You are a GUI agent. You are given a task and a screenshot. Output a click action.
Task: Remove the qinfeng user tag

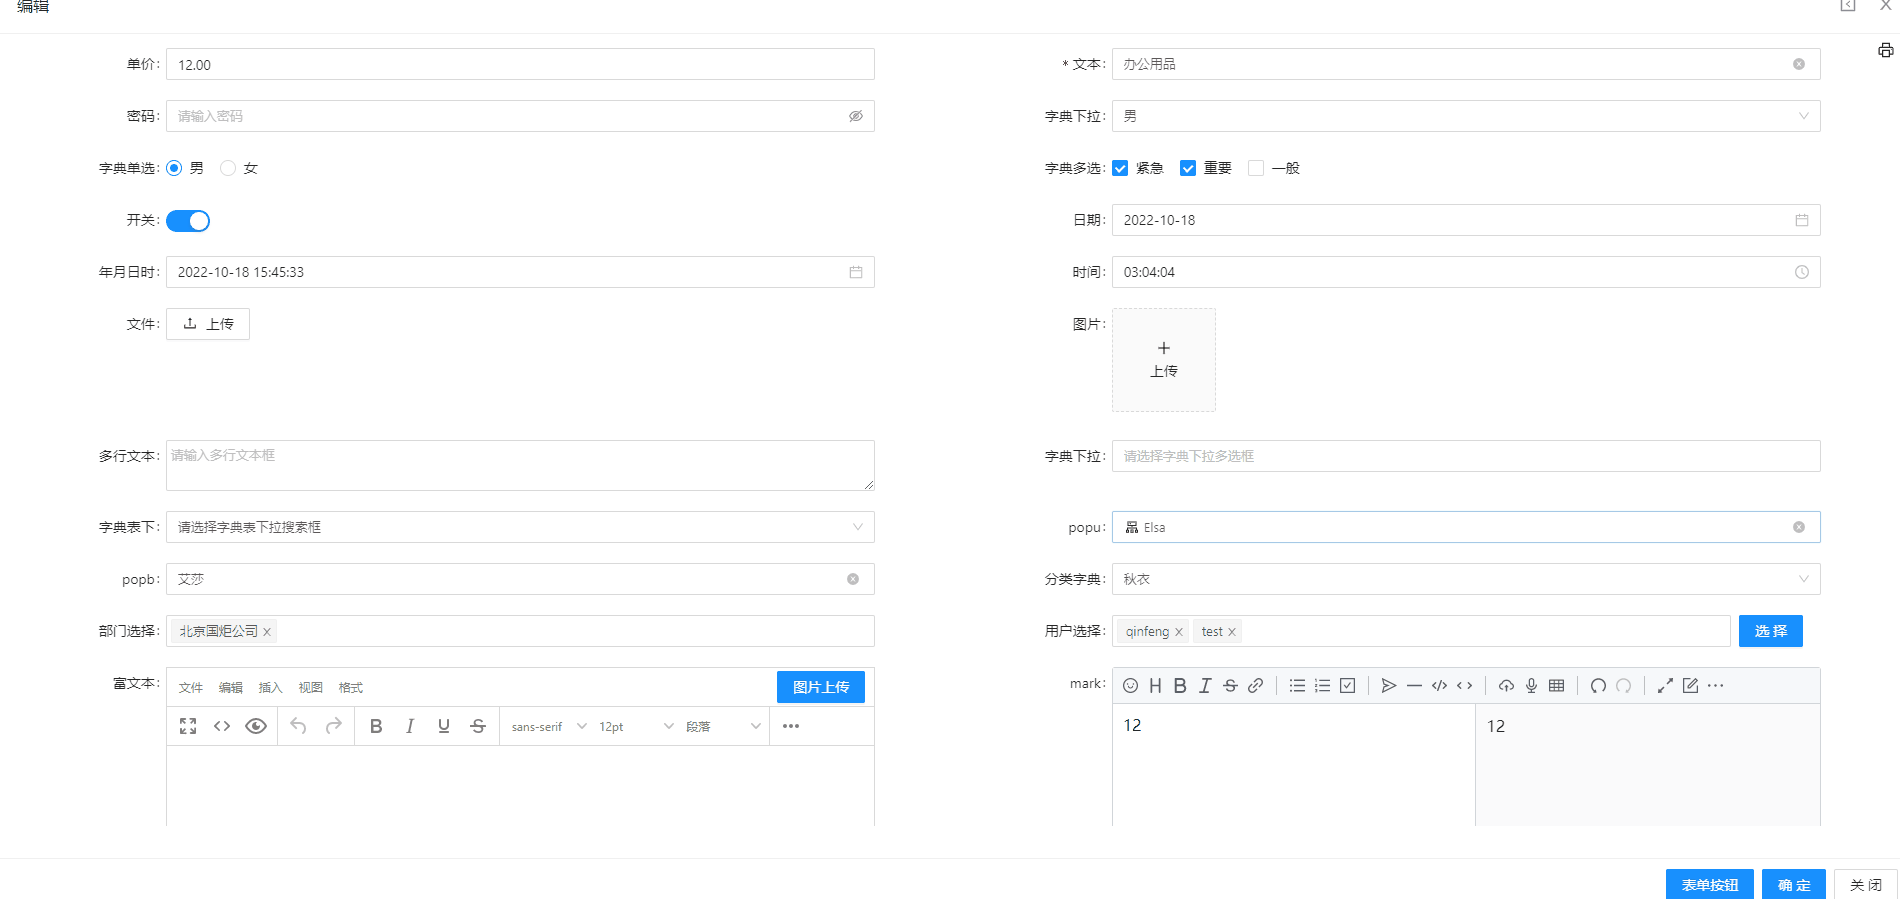1179,632
